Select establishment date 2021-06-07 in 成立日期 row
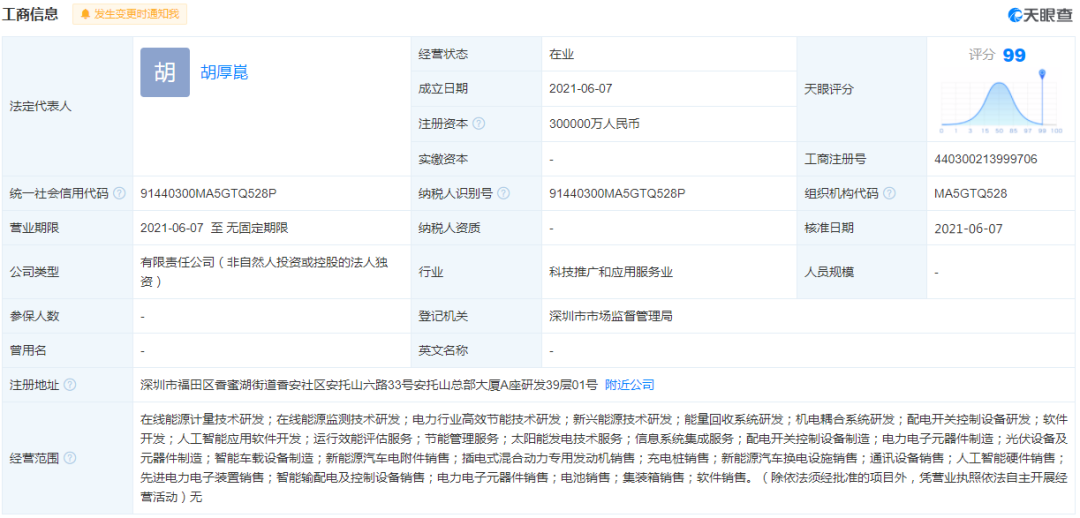1080x518 pixels. (581, 88)
